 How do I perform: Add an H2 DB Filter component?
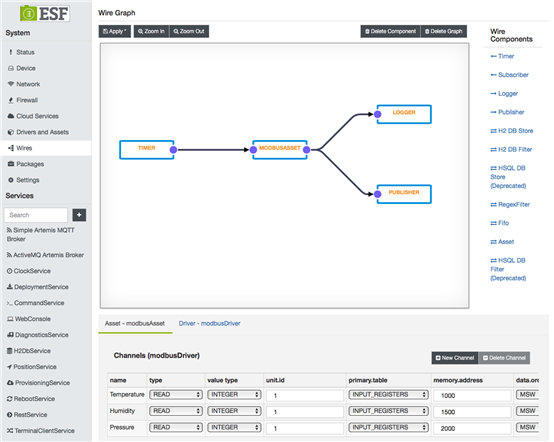point(511,149)
